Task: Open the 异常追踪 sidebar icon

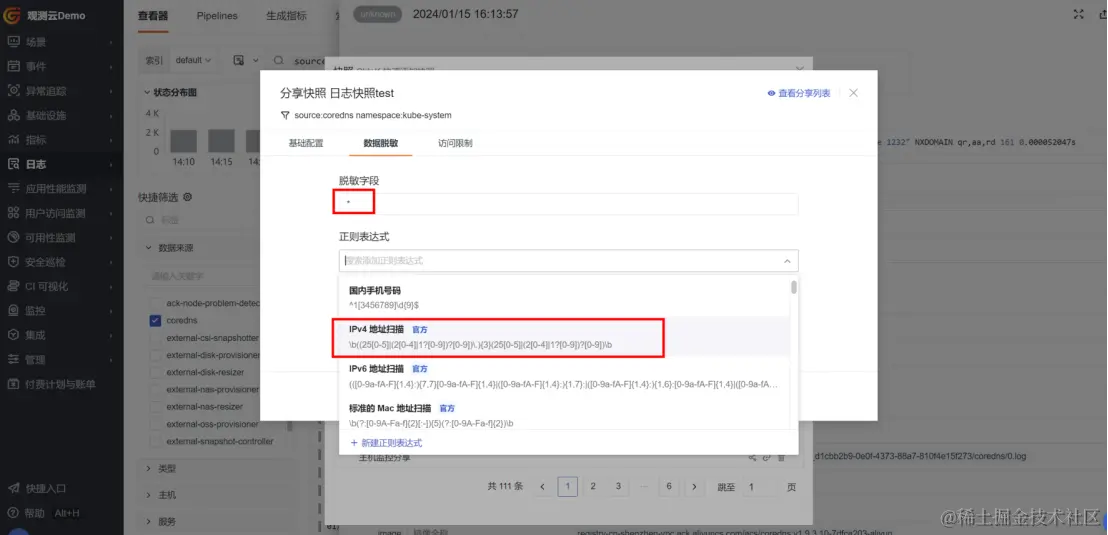Action: (x=13, y=90)
